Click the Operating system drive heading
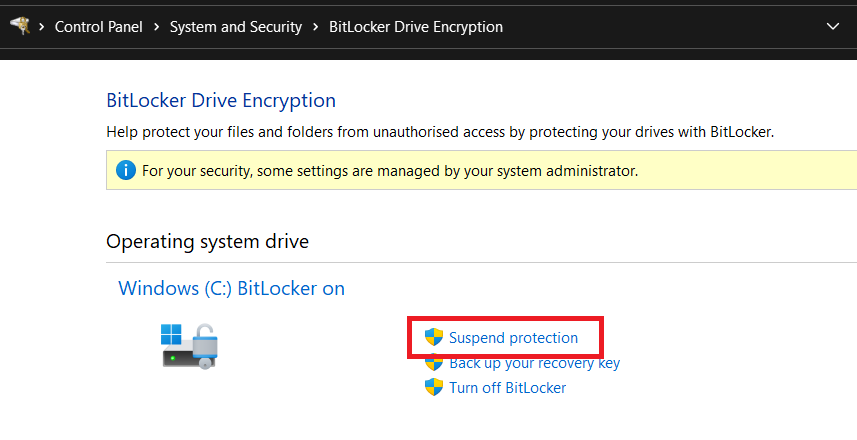857x440 pixels. [207, 241]
